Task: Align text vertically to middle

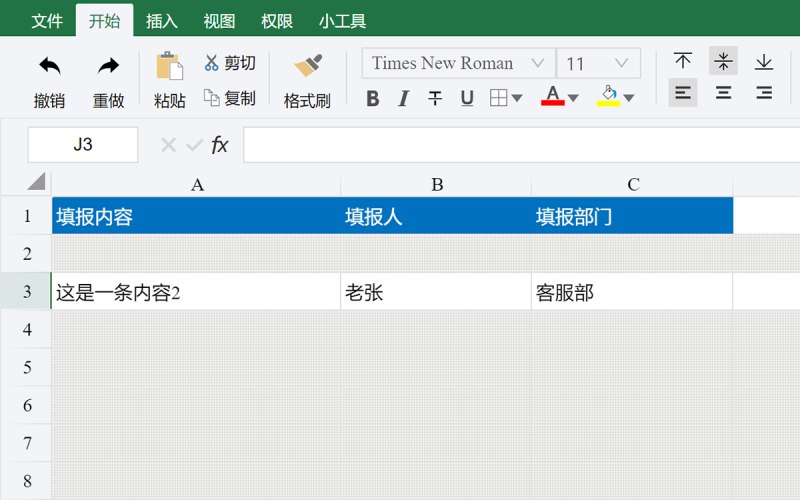Action: [723, 61]
